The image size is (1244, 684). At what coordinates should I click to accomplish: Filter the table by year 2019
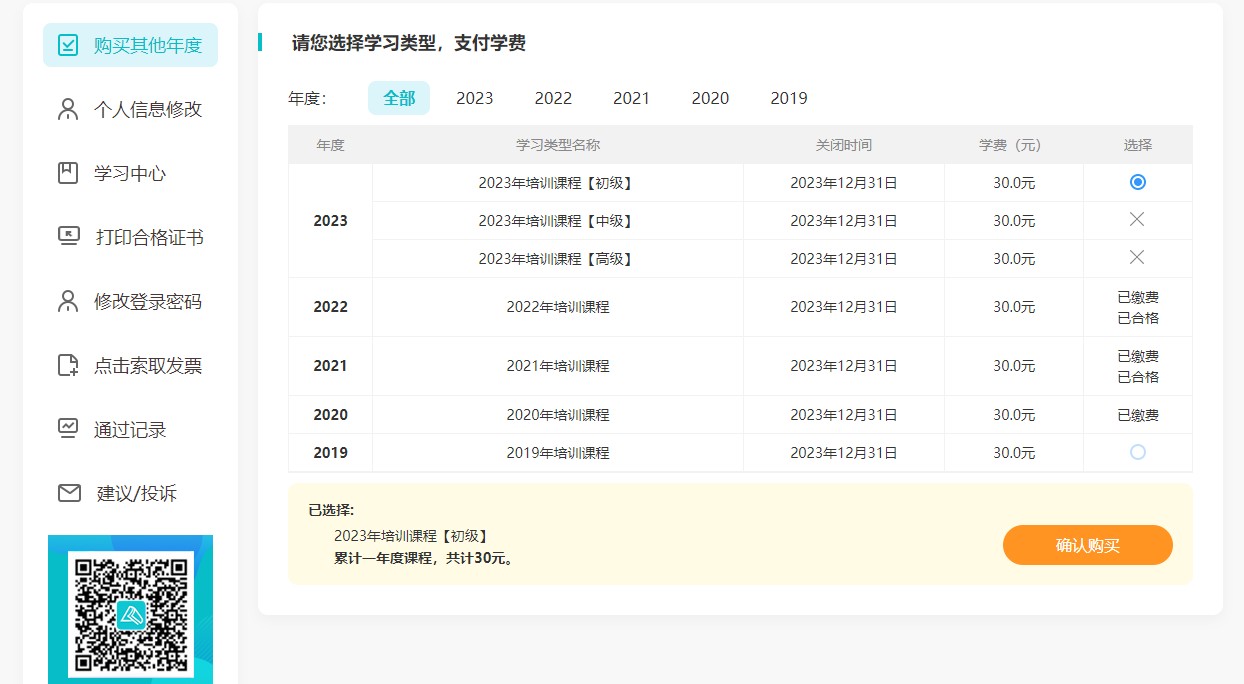pos(788,97)
